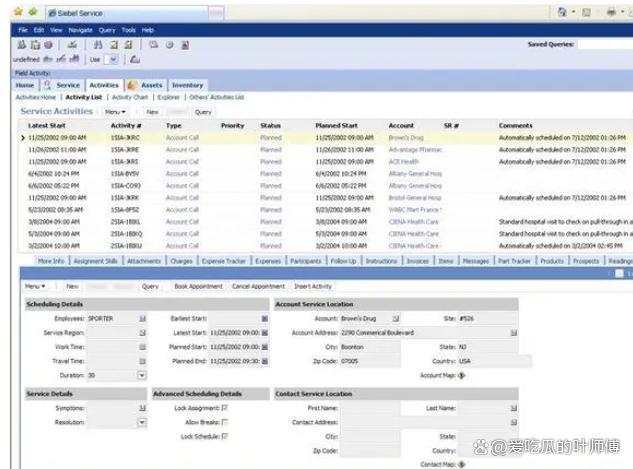Expand the Resolution dropdown
Viewport: 633px width, 469px height.
(142, 422)
